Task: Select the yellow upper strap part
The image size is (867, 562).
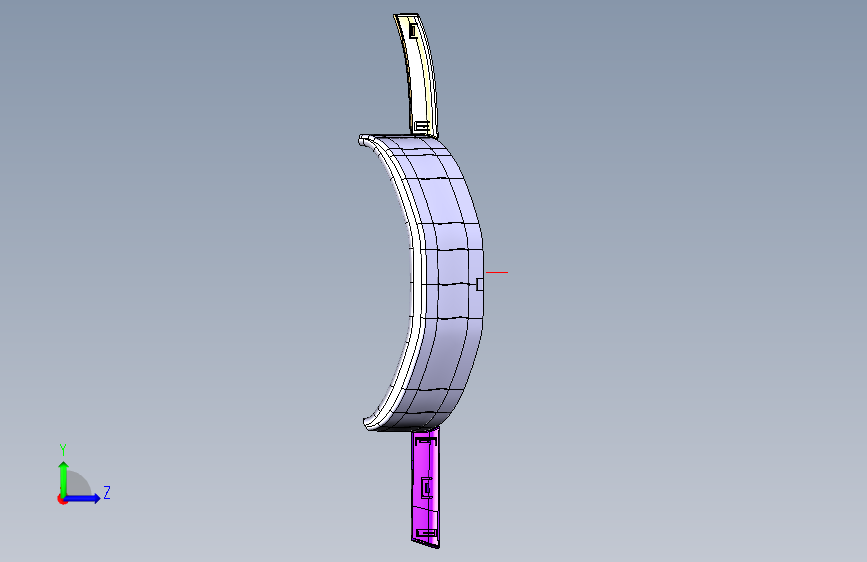Action: tap(421, 75)
